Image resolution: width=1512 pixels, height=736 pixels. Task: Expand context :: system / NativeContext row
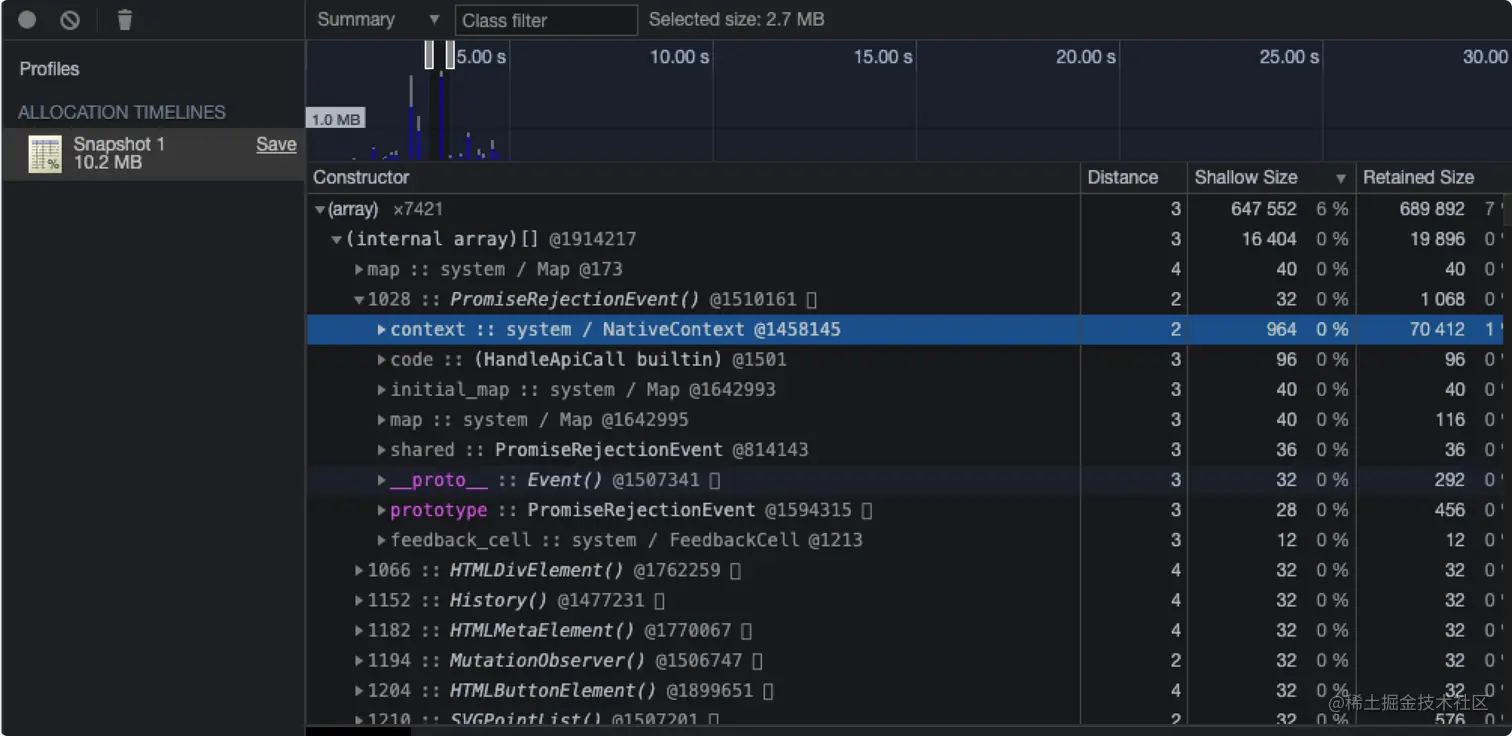pos(382,330)
